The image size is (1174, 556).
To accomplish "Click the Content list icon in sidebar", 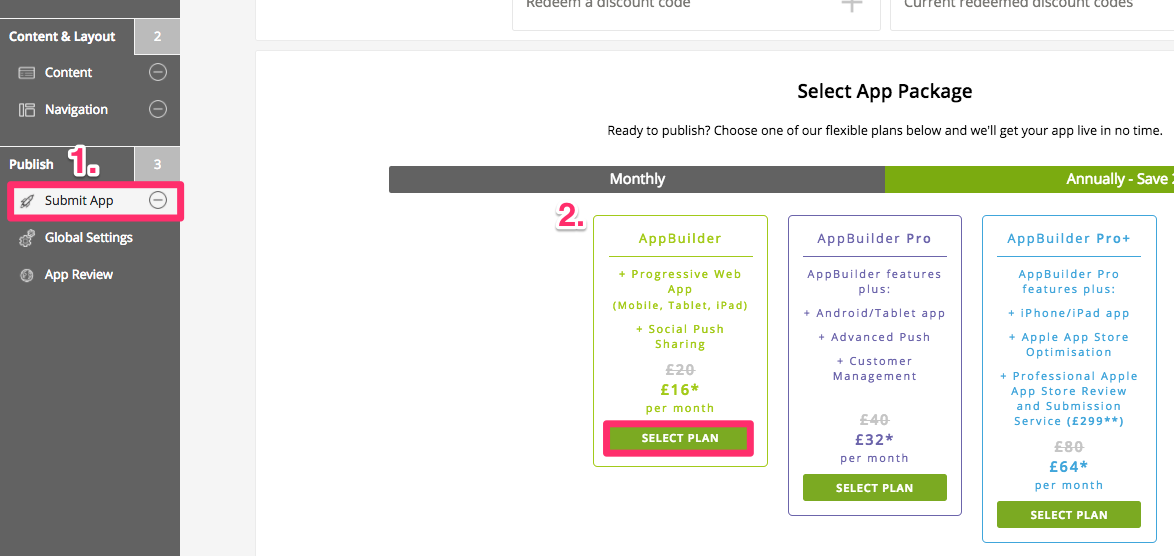I will click(27, 73).
